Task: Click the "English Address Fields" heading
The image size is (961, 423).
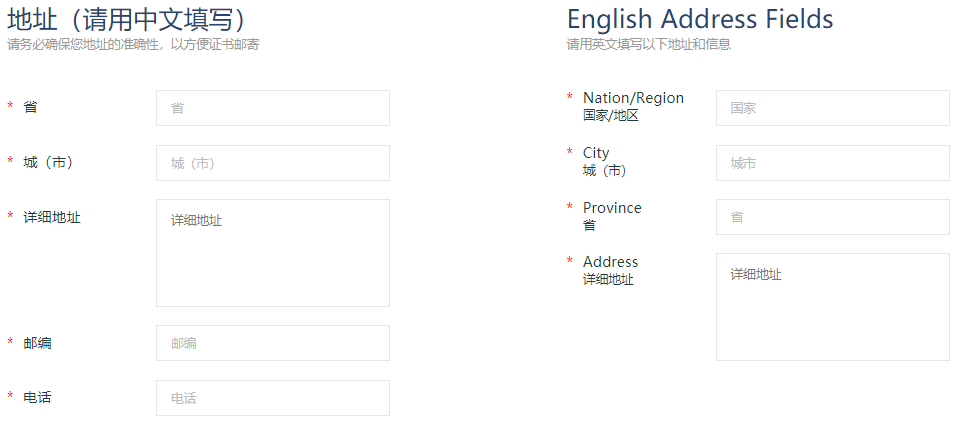Action: (700, 19)
